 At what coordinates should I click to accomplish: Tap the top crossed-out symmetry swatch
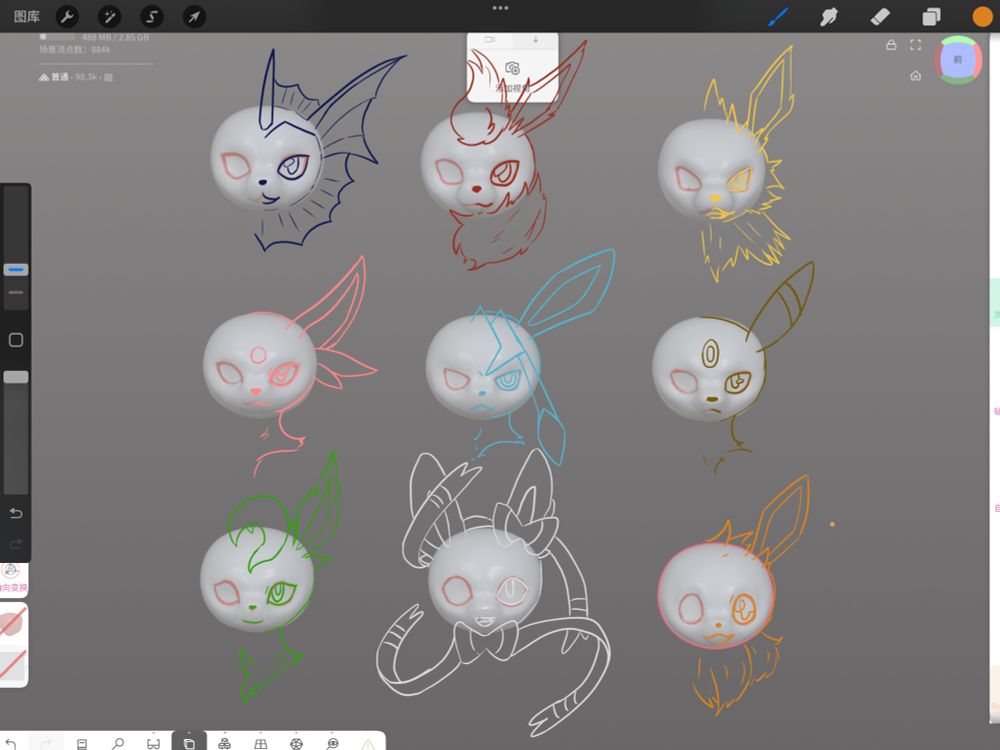[x=13, y=624]
